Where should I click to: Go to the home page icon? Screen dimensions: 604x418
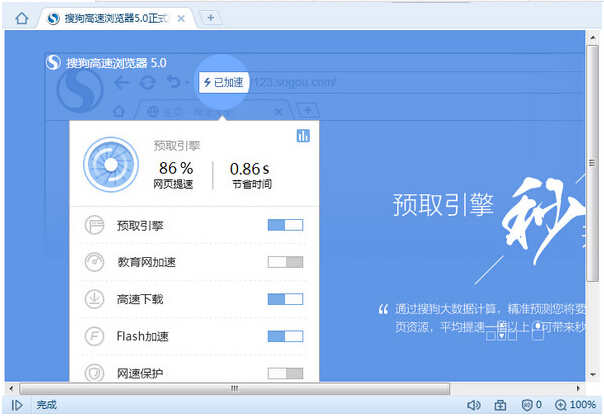[22, 18]
